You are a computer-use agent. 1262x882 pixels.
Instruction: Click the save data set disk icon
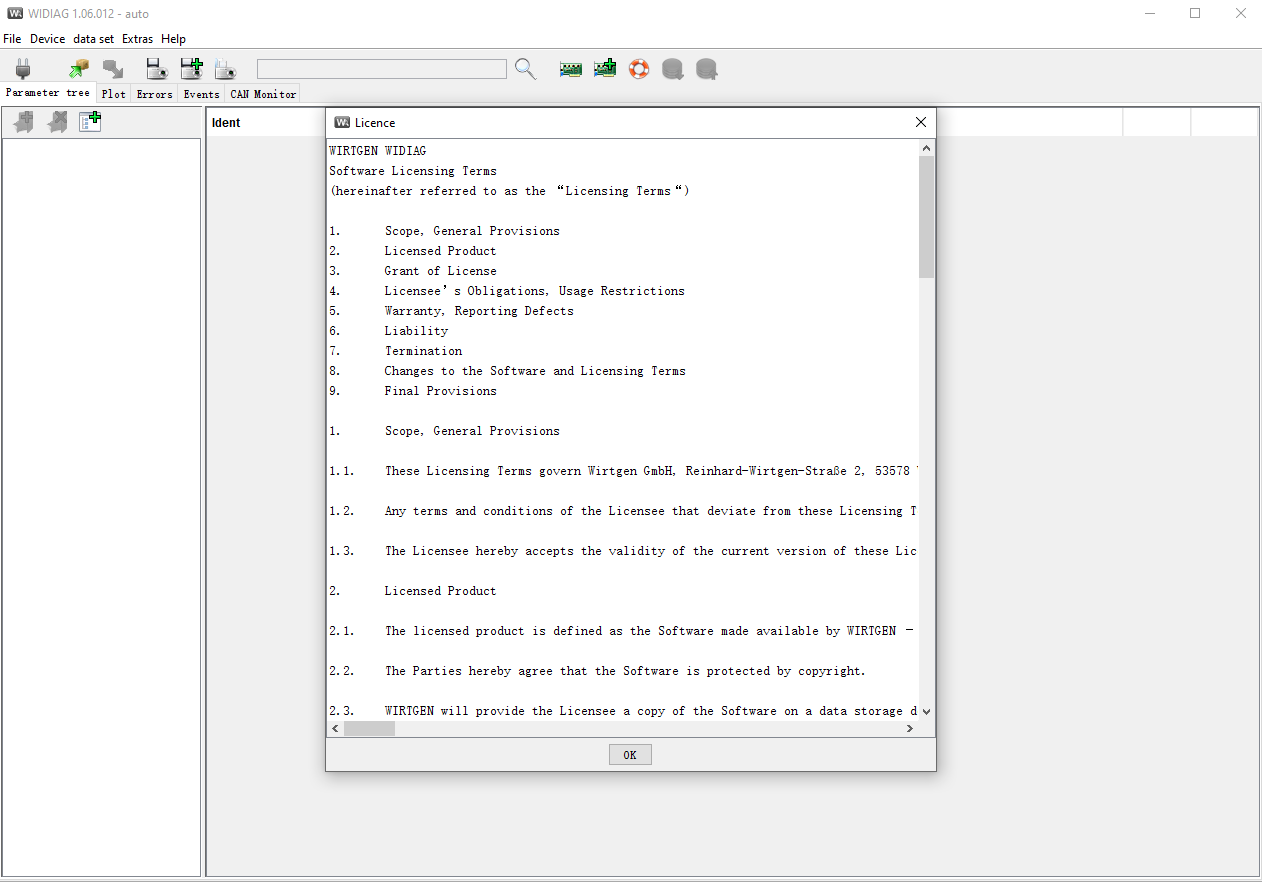pos(156,69)
